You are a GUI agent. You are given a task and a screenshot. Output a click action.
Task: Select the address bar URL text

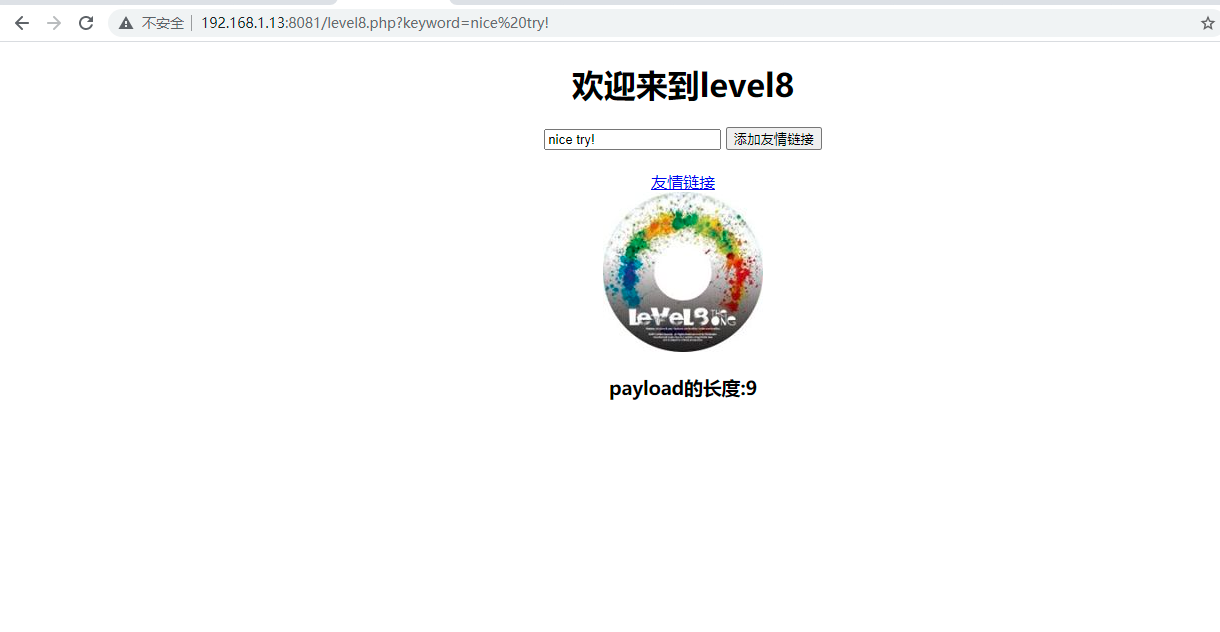(375, 23)
